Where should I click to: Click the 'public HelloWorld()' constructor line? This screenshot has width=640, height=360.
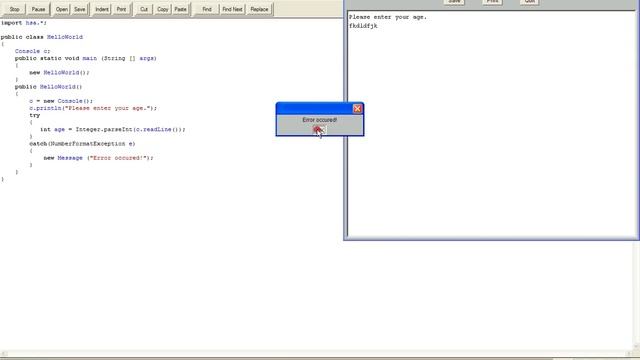pyautogui.click(x=49, y=87)
